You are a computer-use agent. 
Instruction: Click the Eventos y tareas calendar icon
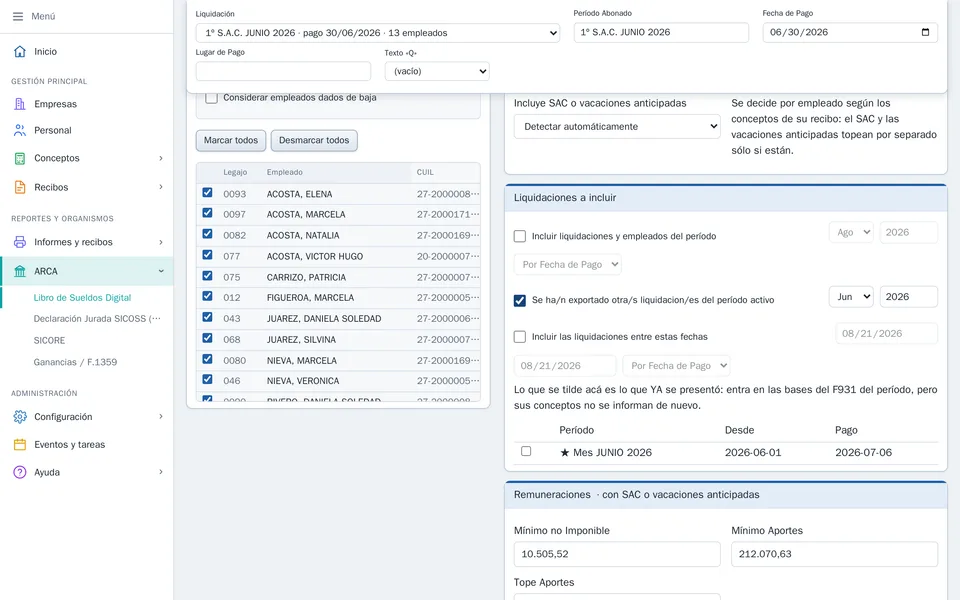tap(20, 444)
